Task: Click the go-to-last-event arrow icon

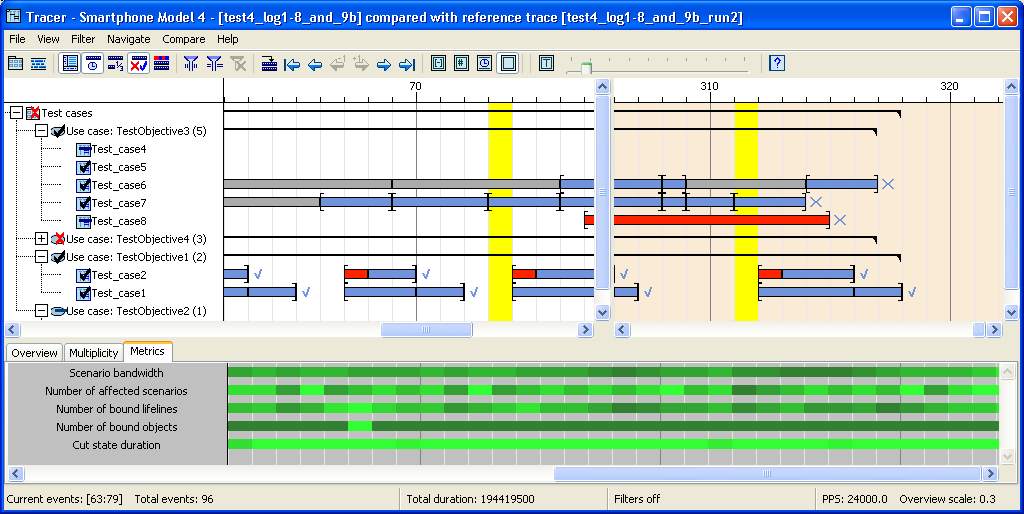Action: coord(406,64)
